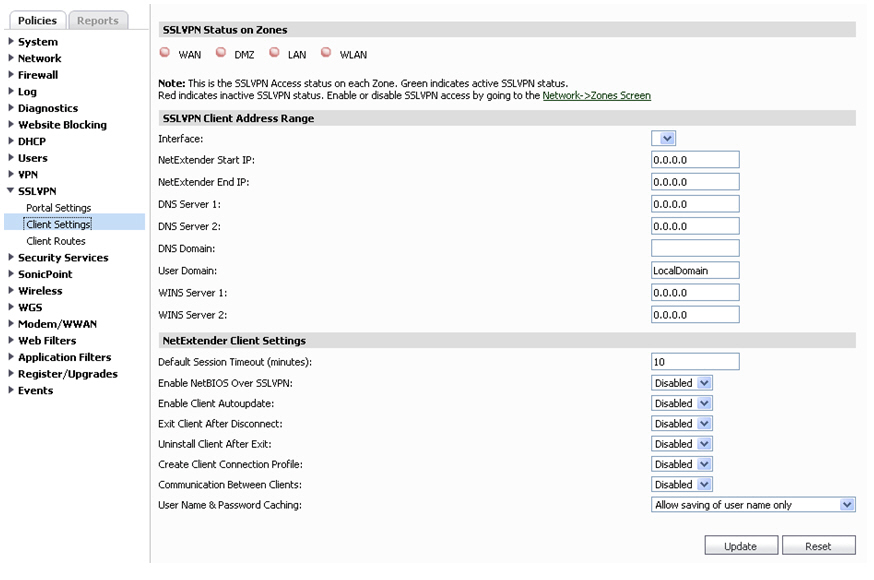Expand the Users menu arrow
The height and width of the screenshot is (580, 874).
point(11,158)
